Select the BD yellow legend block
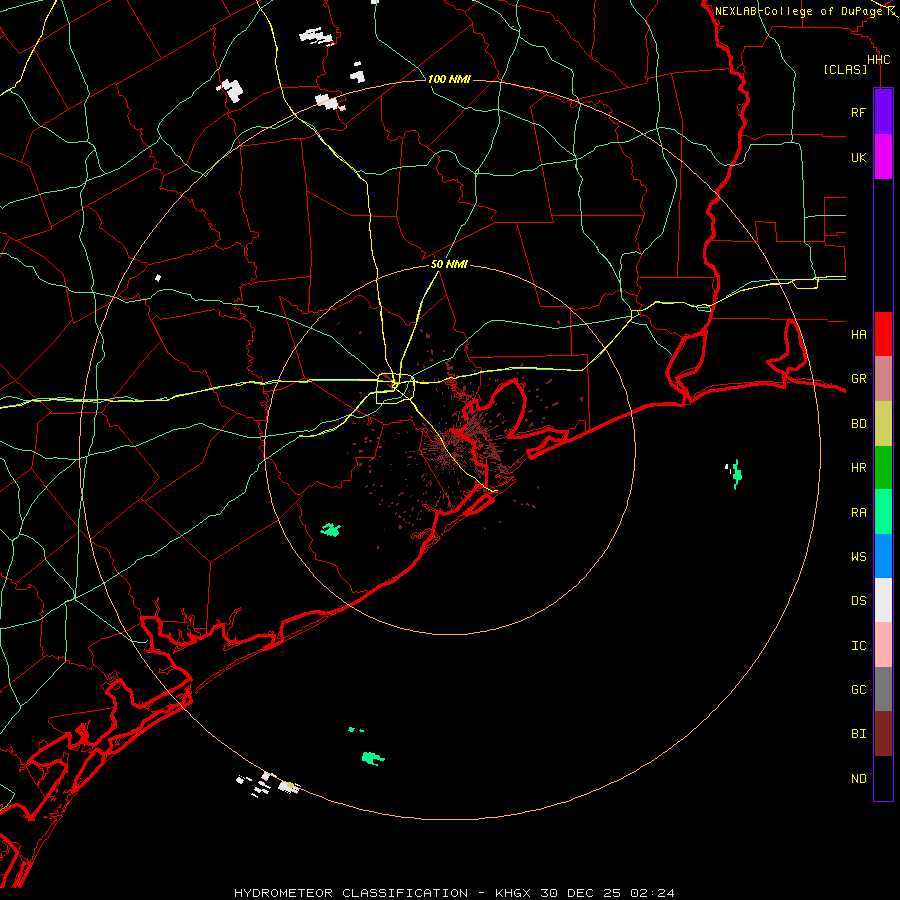The height and width of the screenshot is (900, 900). [883, 423]
